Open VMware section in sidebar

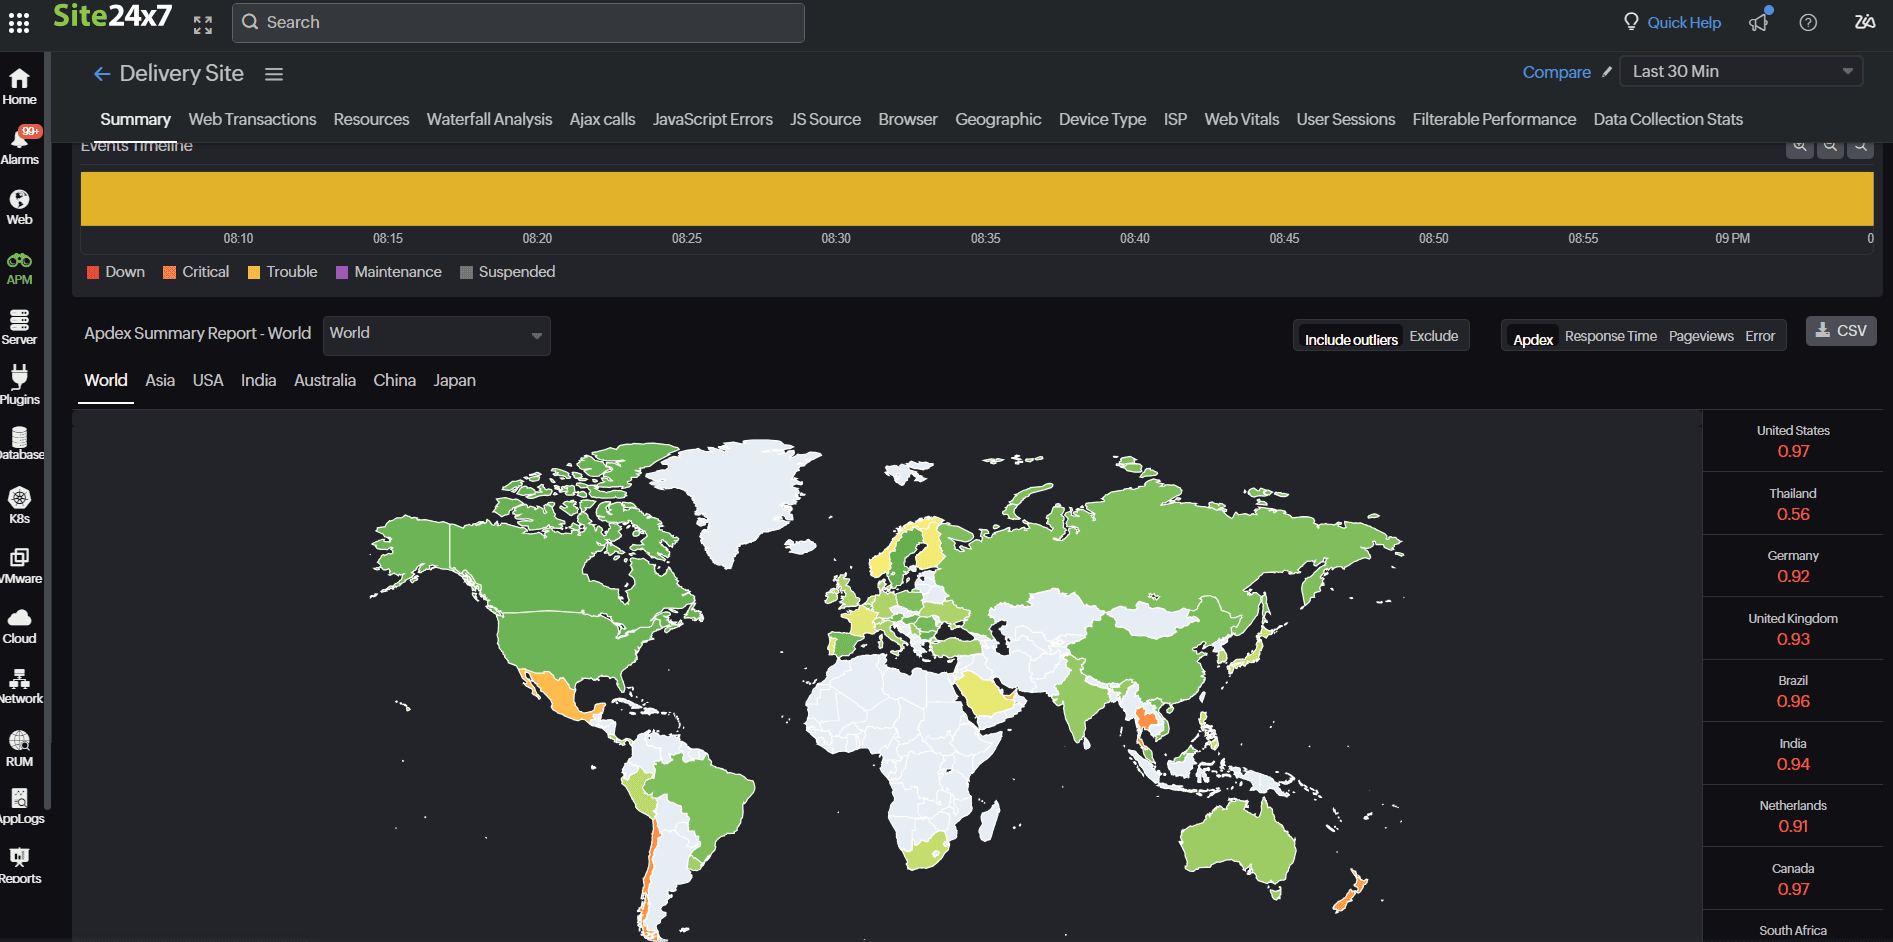point(20,566)
